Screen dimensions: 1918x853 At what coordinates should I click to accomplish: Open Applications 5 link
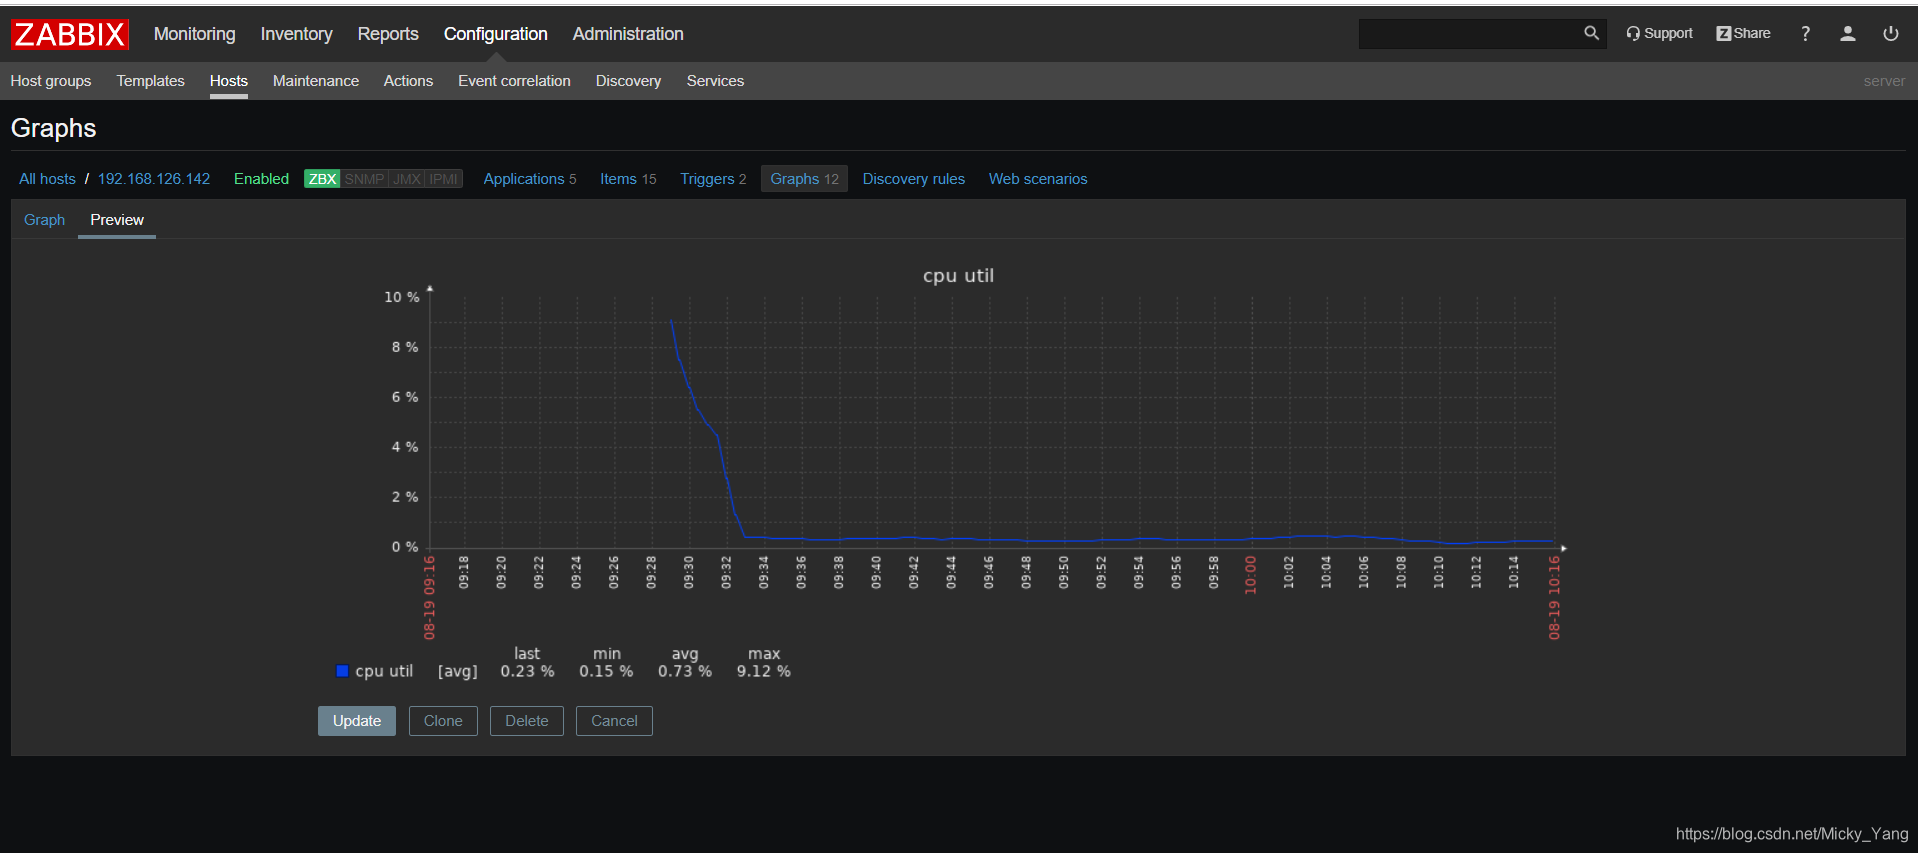(530, 179)
